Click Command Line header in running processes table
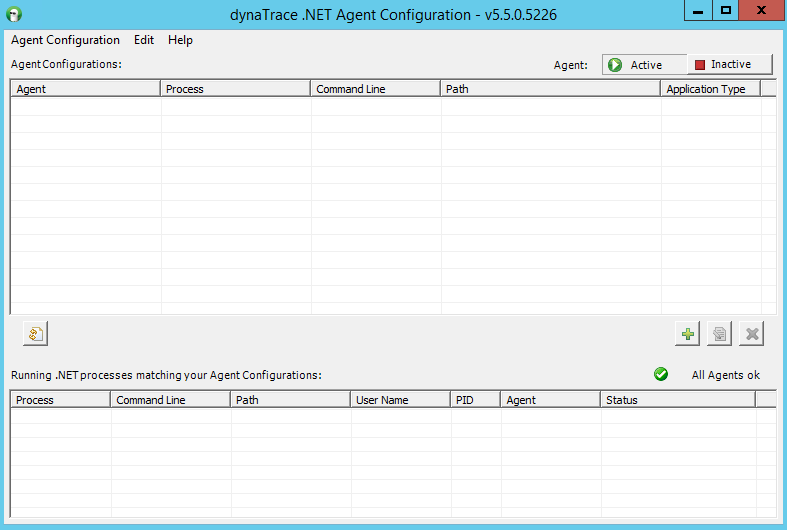 (x=170, y=400)
